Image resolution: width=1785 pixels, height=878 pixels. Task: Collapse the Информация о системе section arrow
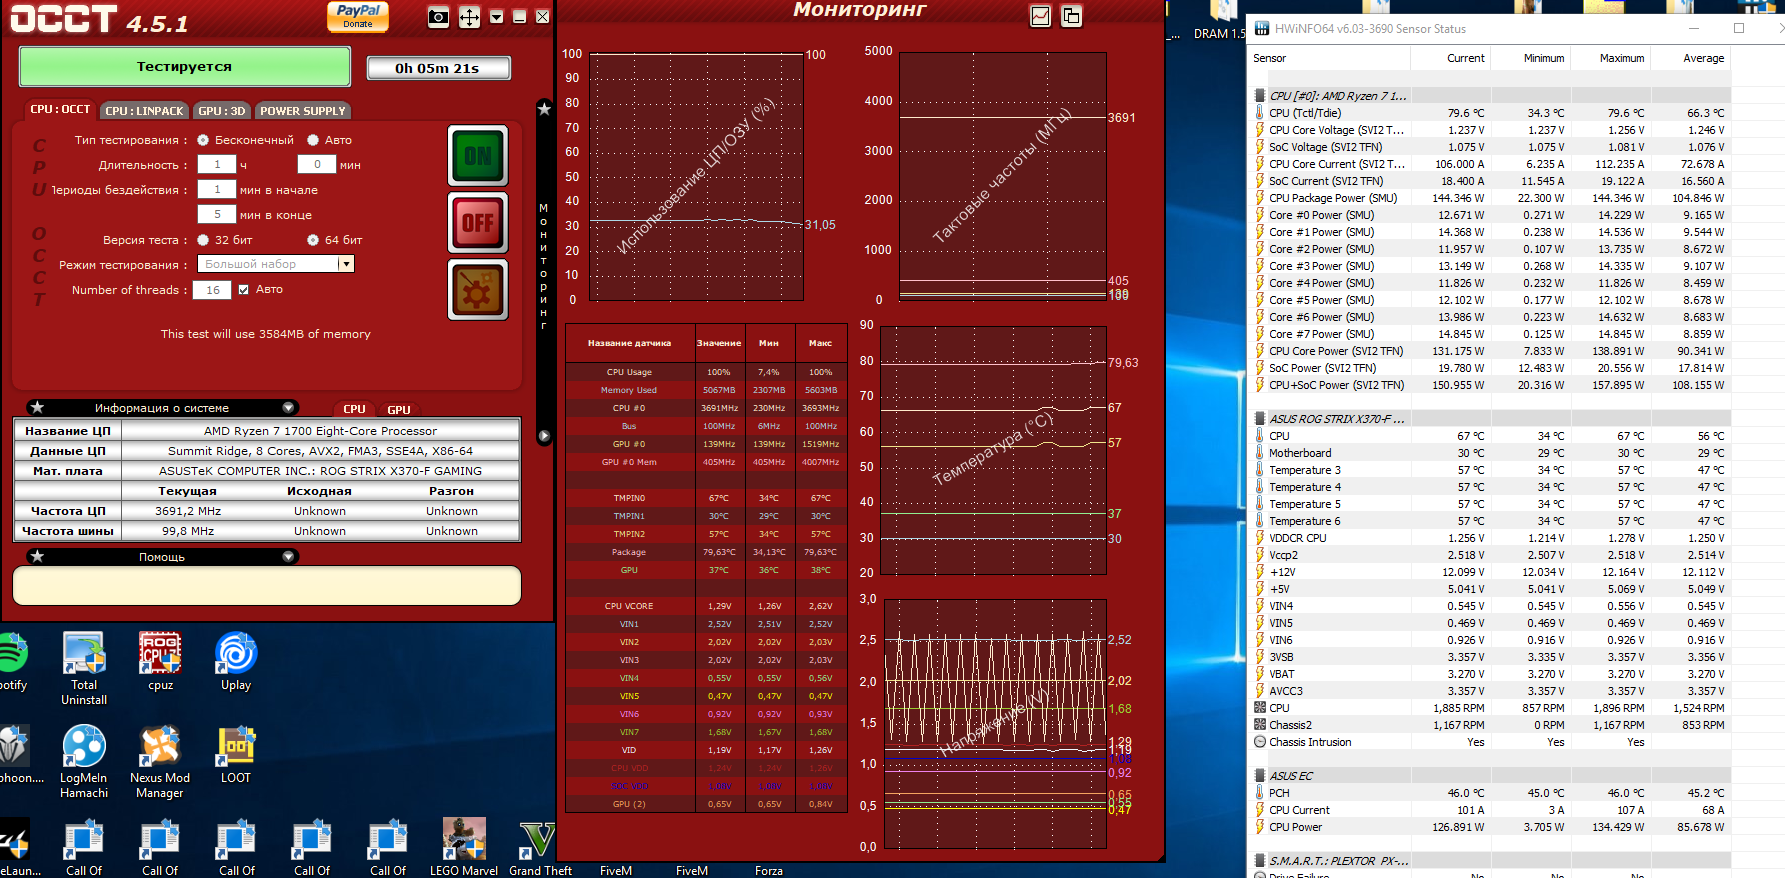(288, 407)
